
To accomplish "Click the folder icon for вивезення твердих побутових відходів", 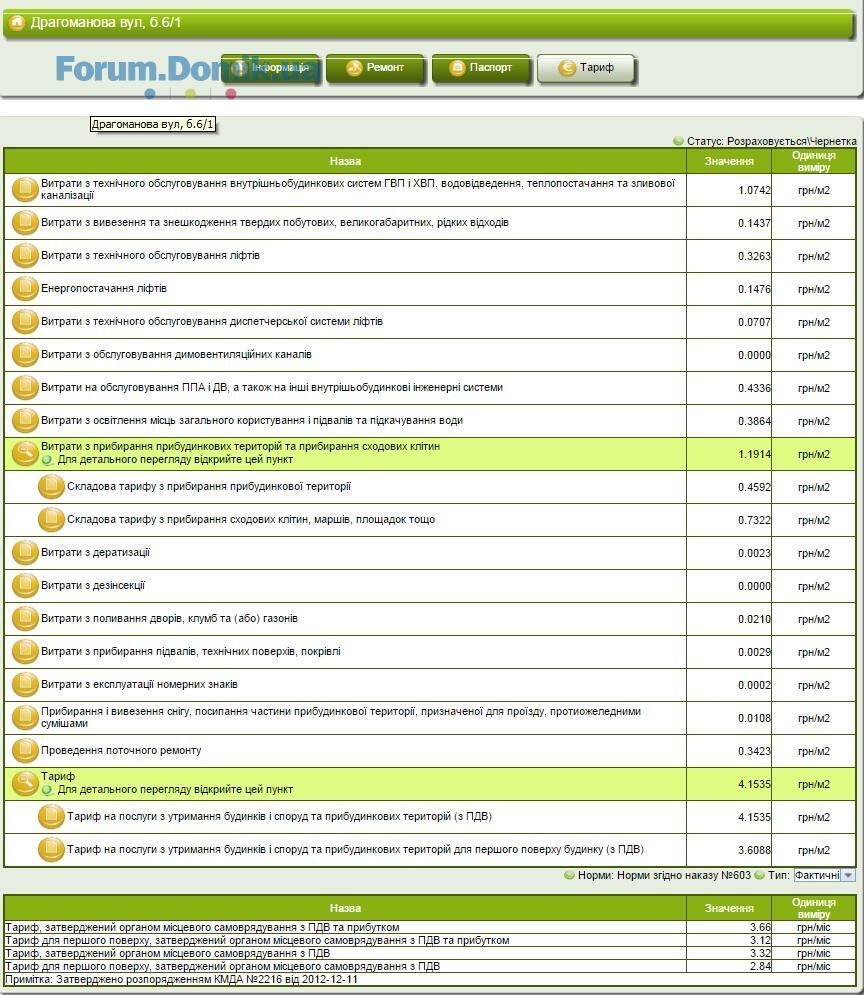I will click(25, 223).
